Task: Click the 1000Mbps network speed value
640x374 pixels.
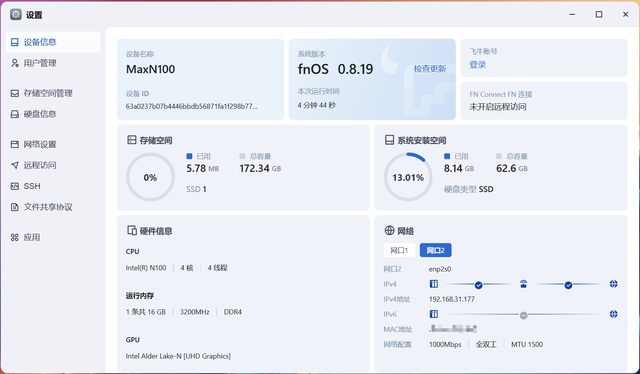Action: 445,345
